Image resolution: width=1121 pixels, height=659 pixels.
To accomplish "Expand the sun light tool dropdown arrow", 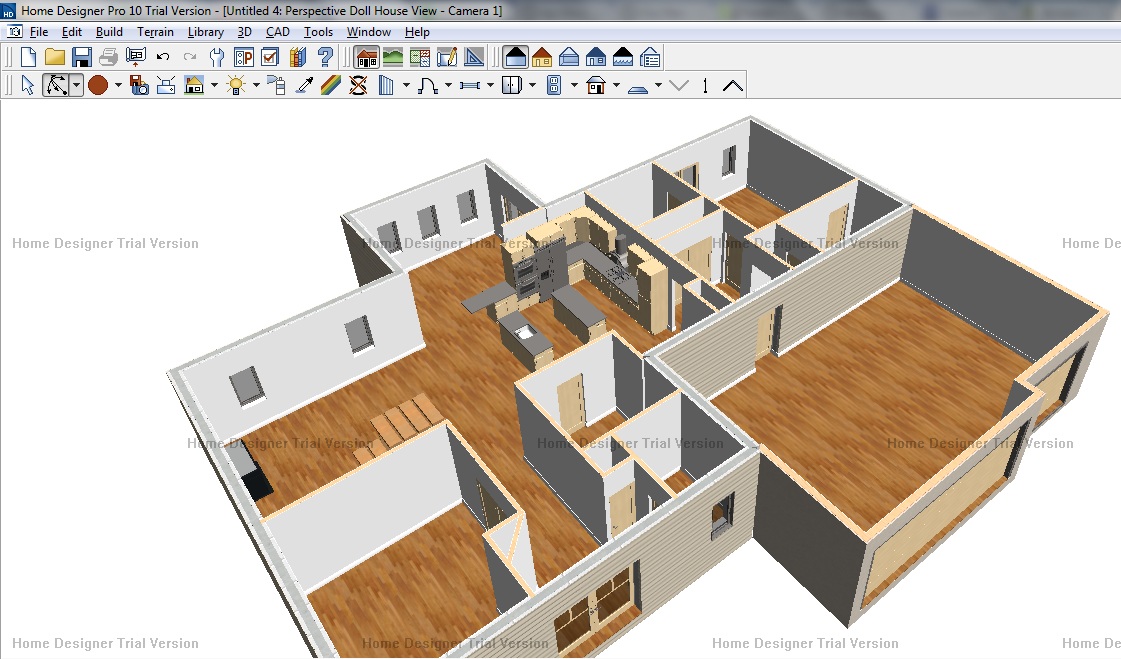I will [x=256, y=86].
